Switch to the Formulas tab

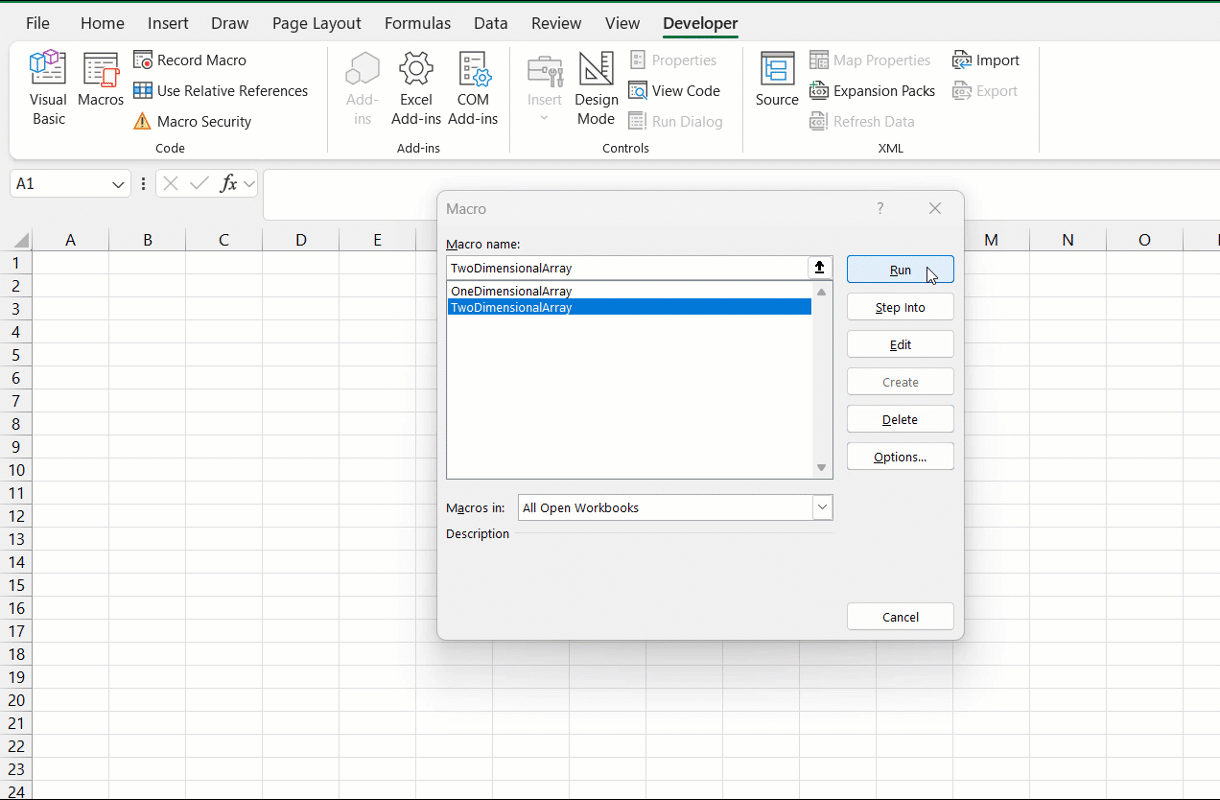click(x=417, y=23)
